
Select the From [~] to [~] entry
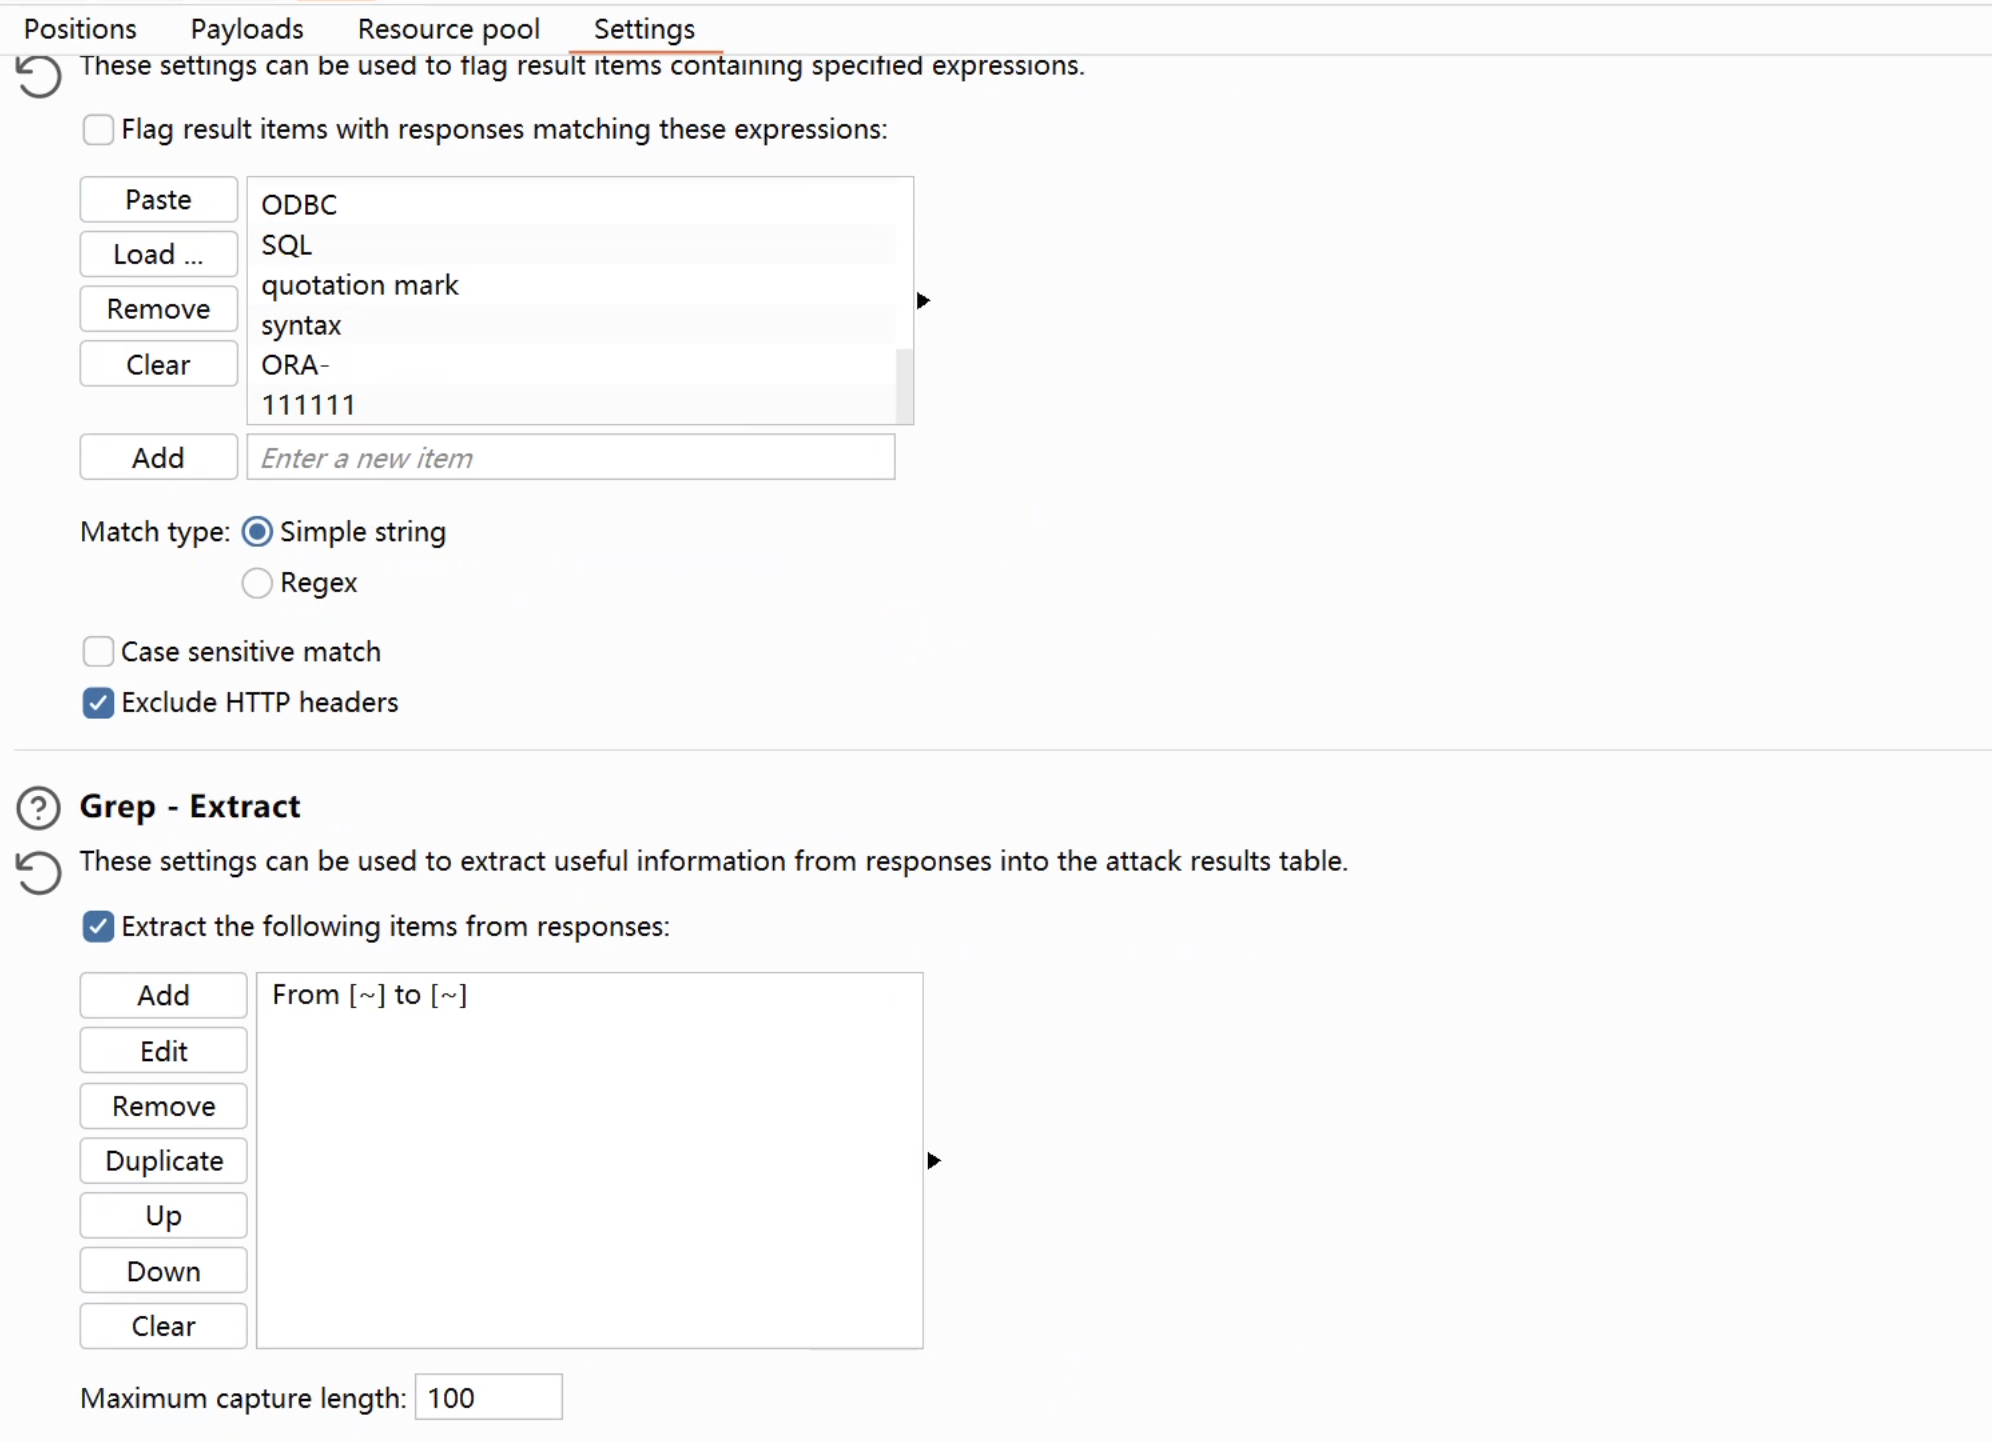(x=369, y=995)
